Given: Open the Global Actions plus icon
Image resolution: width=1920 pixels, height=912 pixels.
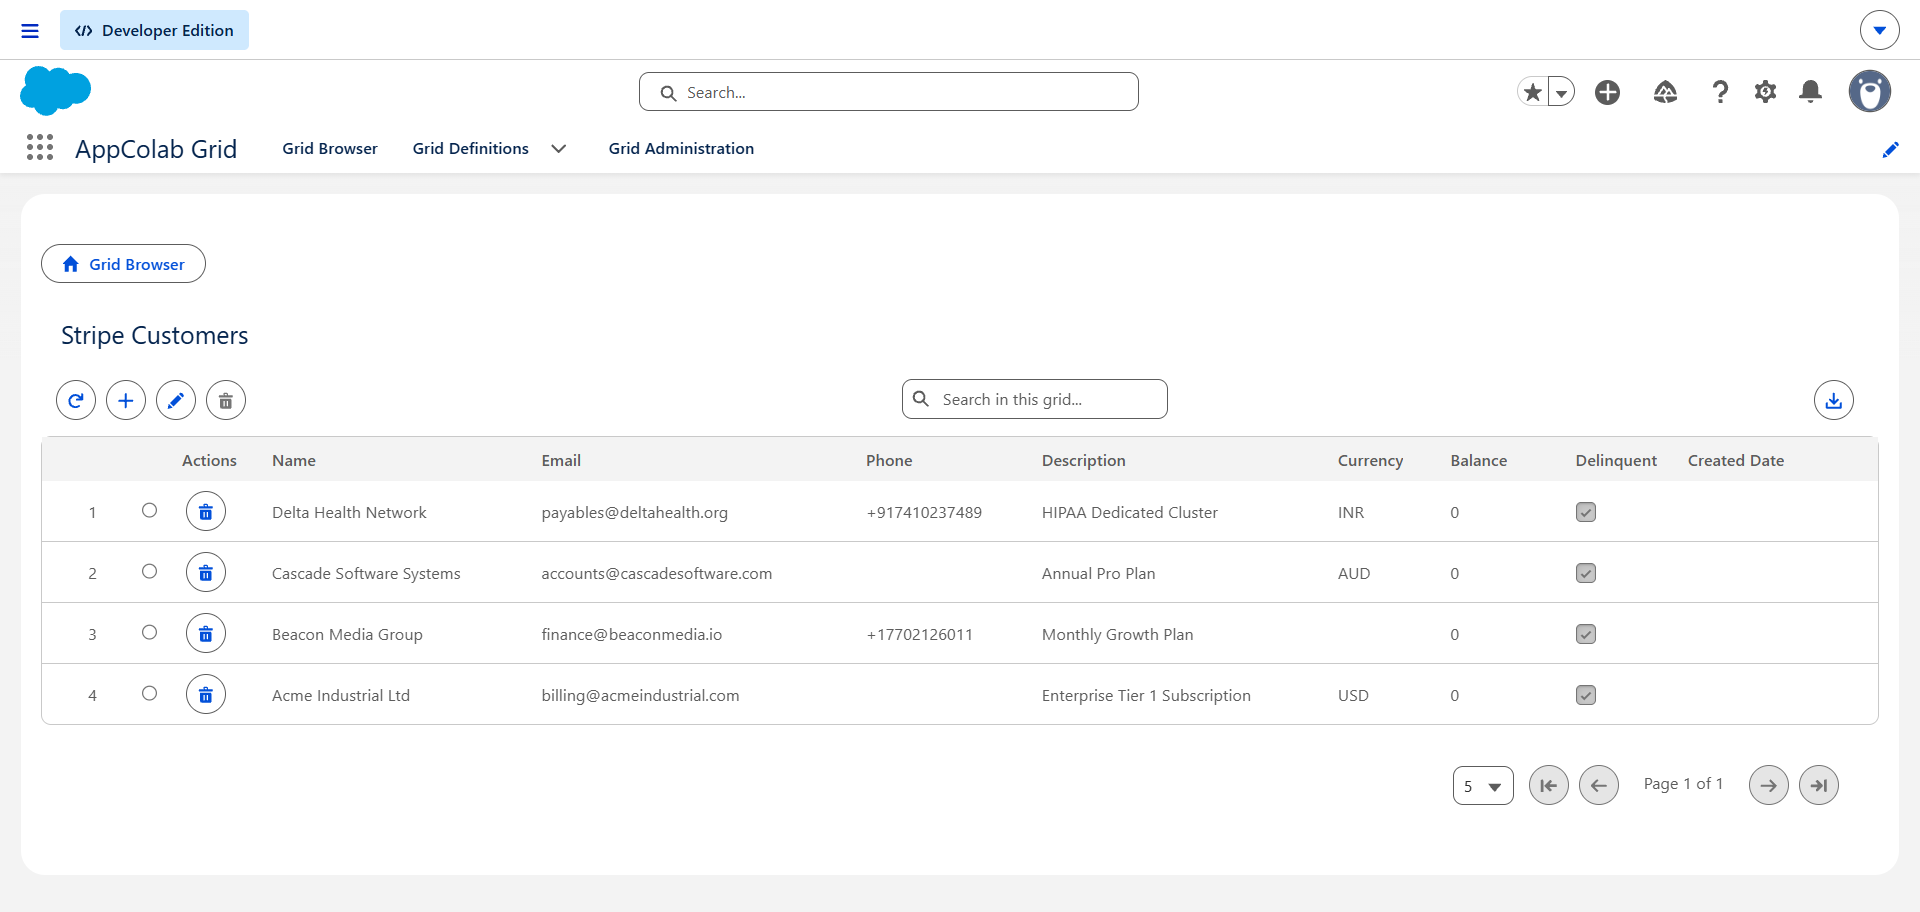Looking at the screenshot, I should pos(1607,92).
